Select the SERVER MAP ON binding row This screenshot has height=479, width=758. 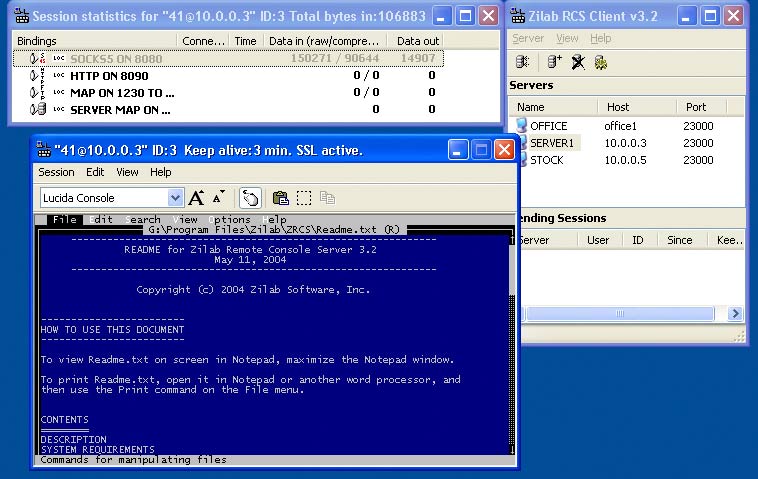[228, 110]
